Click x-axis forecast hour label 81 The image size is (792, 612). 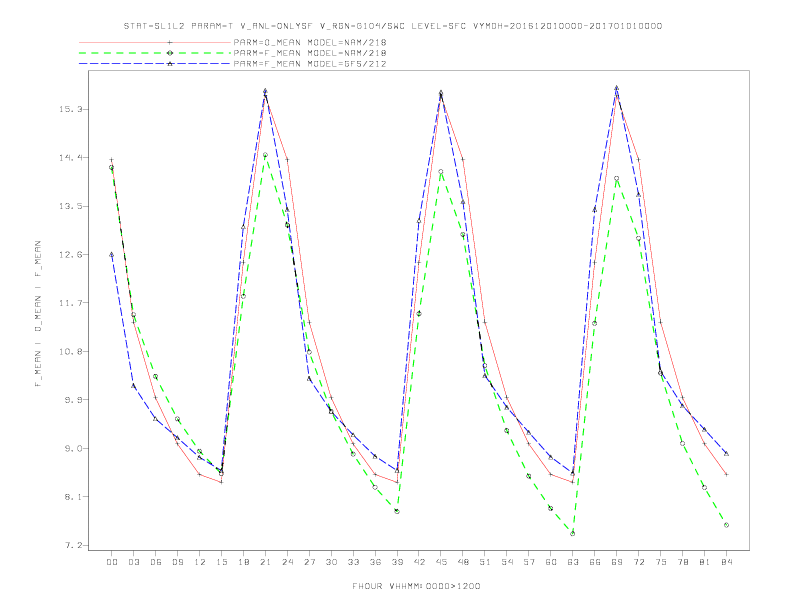click(705, 562)
